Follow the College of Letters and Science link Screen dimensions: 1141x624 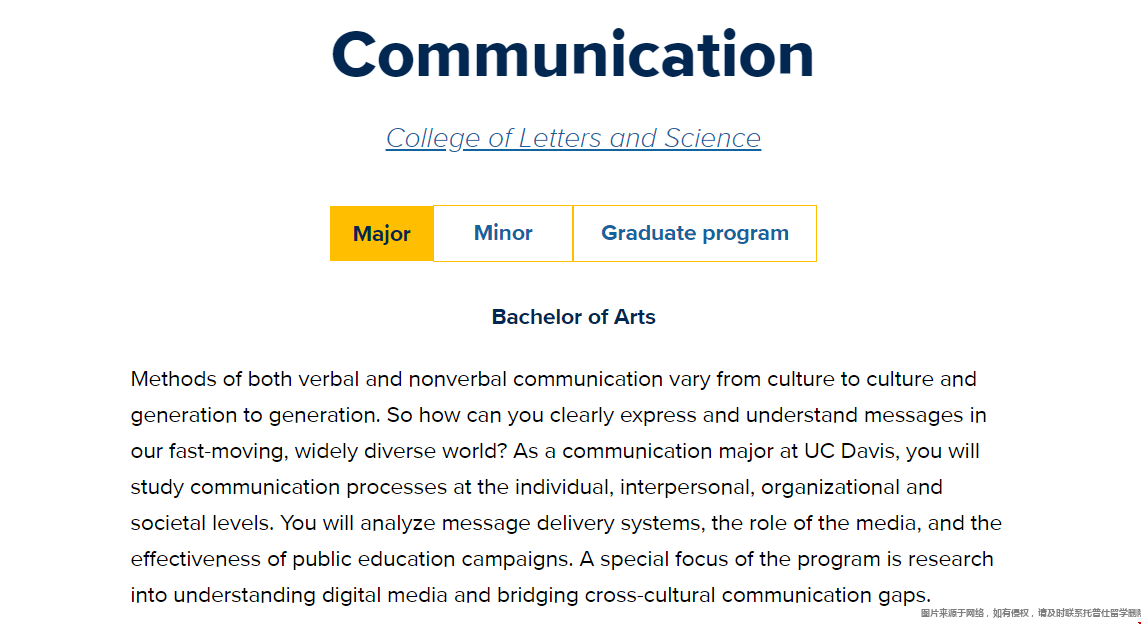[x=573, y=138]
